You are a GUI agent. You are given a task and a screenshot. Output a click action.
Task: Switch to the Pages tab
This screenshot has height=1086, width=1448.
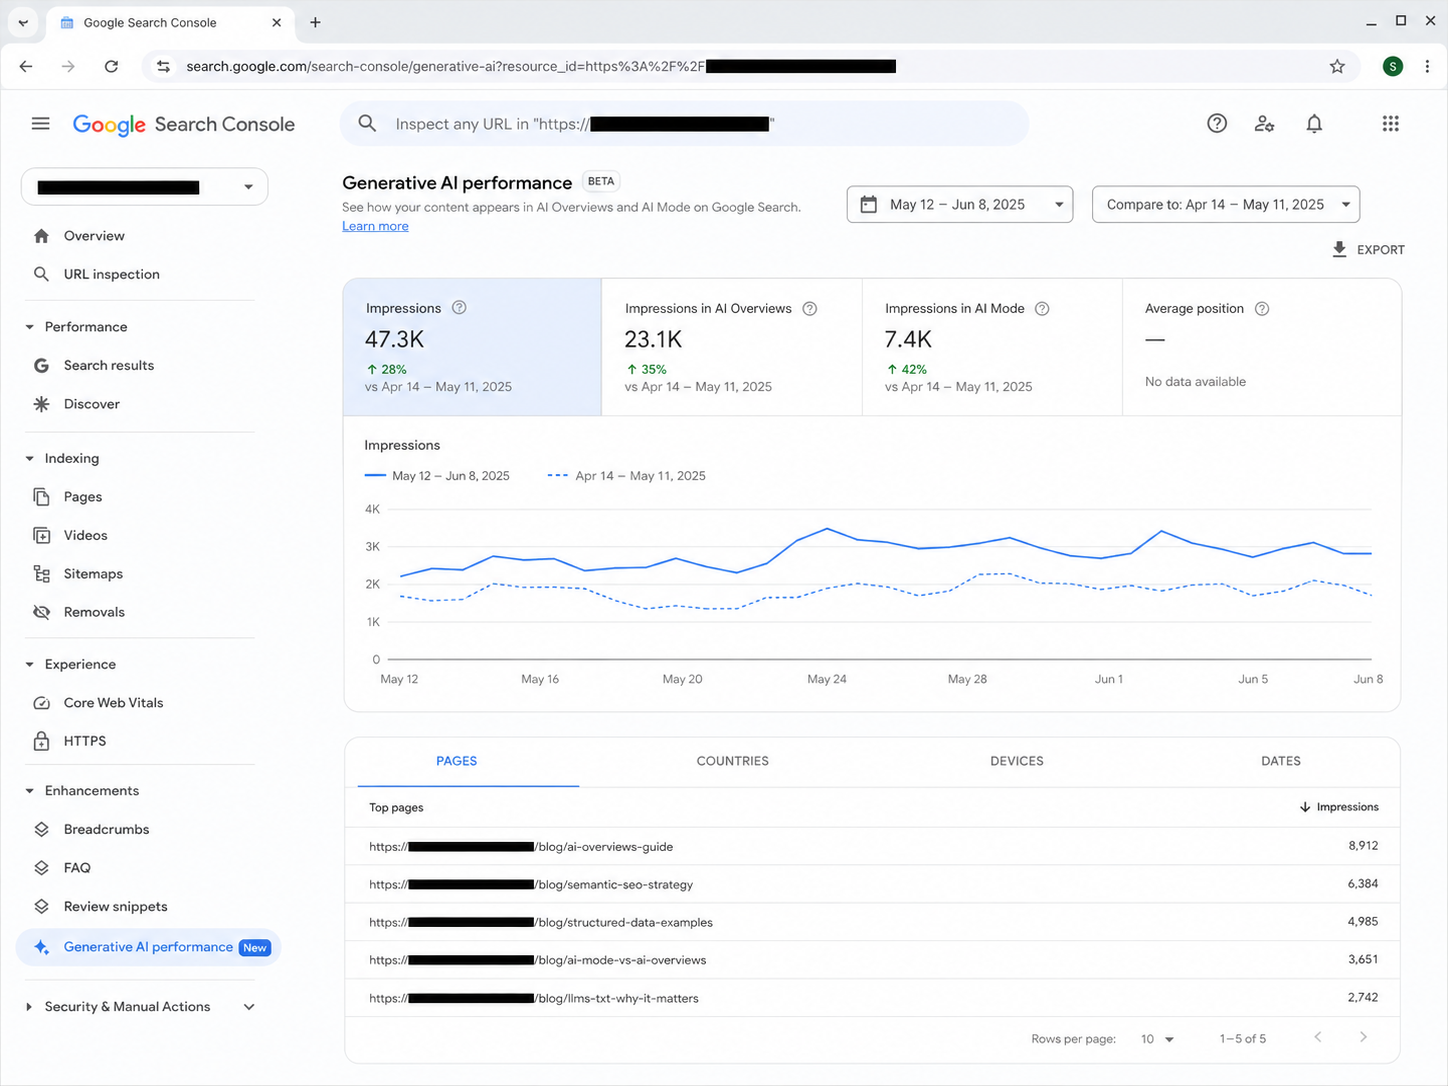(x=457, y=761)
